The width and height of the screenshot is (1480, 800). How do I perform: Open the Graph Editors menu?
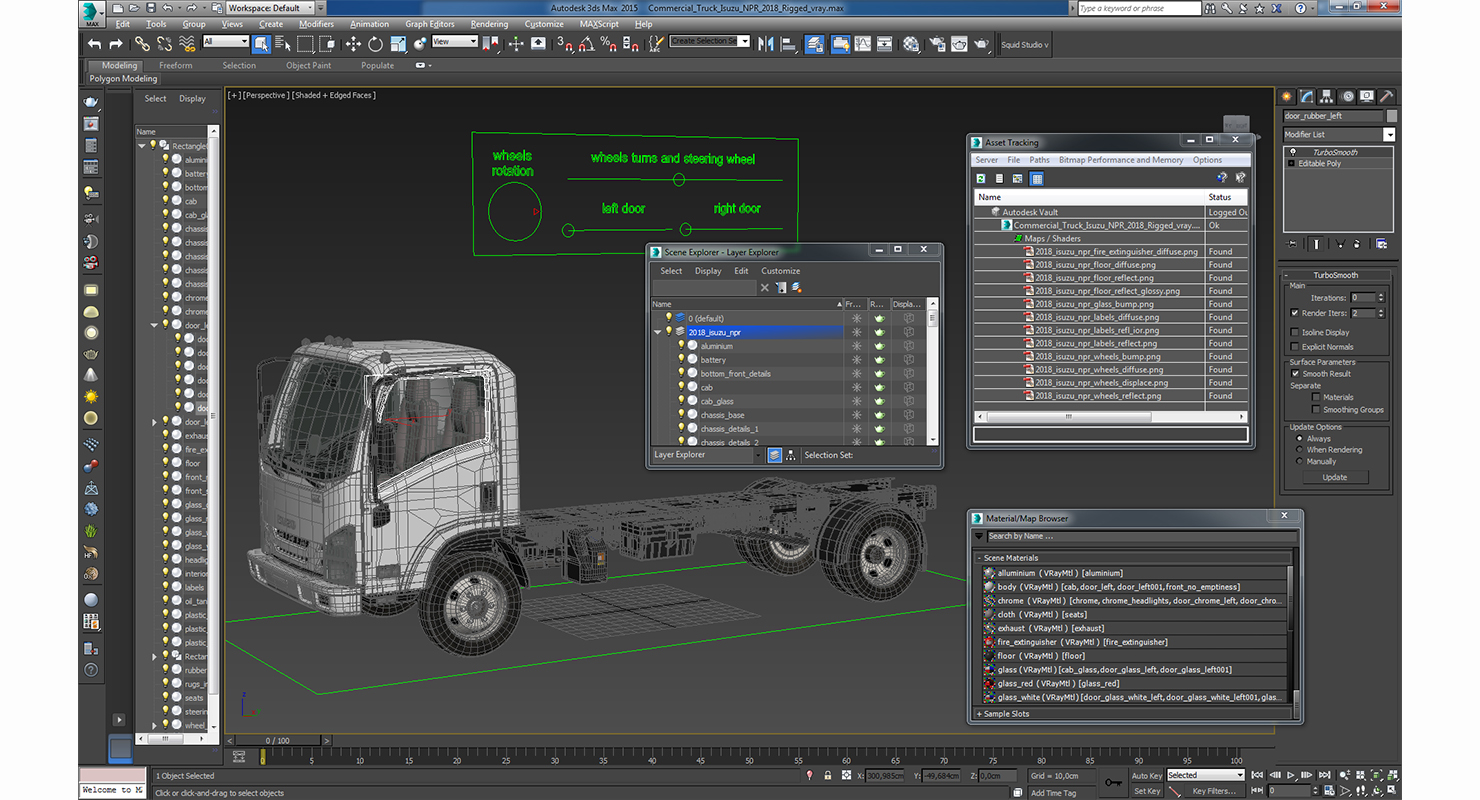click(430, 24)
